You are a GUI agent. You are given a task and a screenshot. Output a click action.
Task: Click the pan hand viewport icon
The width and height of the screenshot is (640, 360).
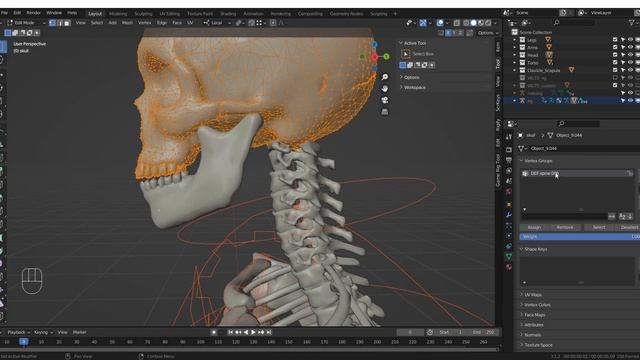click(x=384, y=89)
